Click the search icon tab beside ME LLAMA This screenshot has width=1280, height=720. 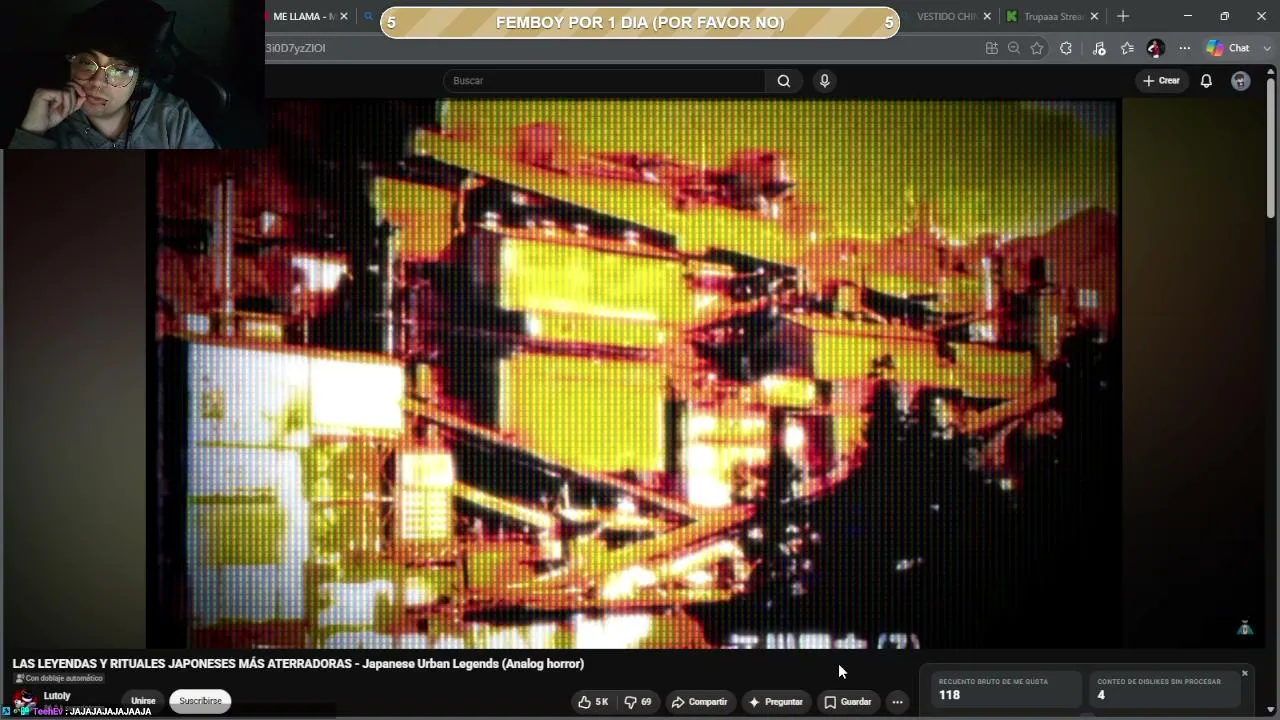click(368, 16)
